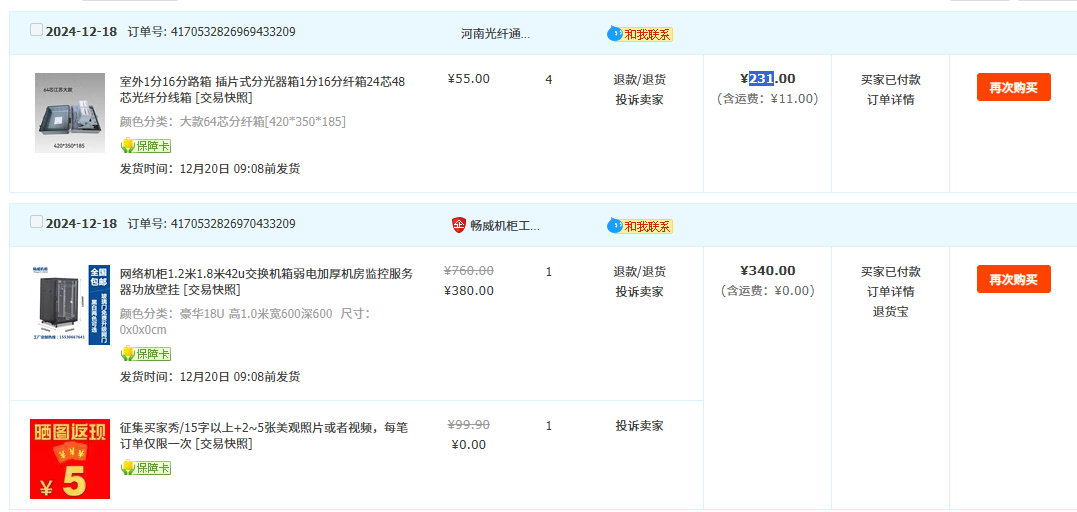Click red shield badge beside 畅威机柜 shop
The height and width of the screenshot is (512, 1077).
point(459,225)
